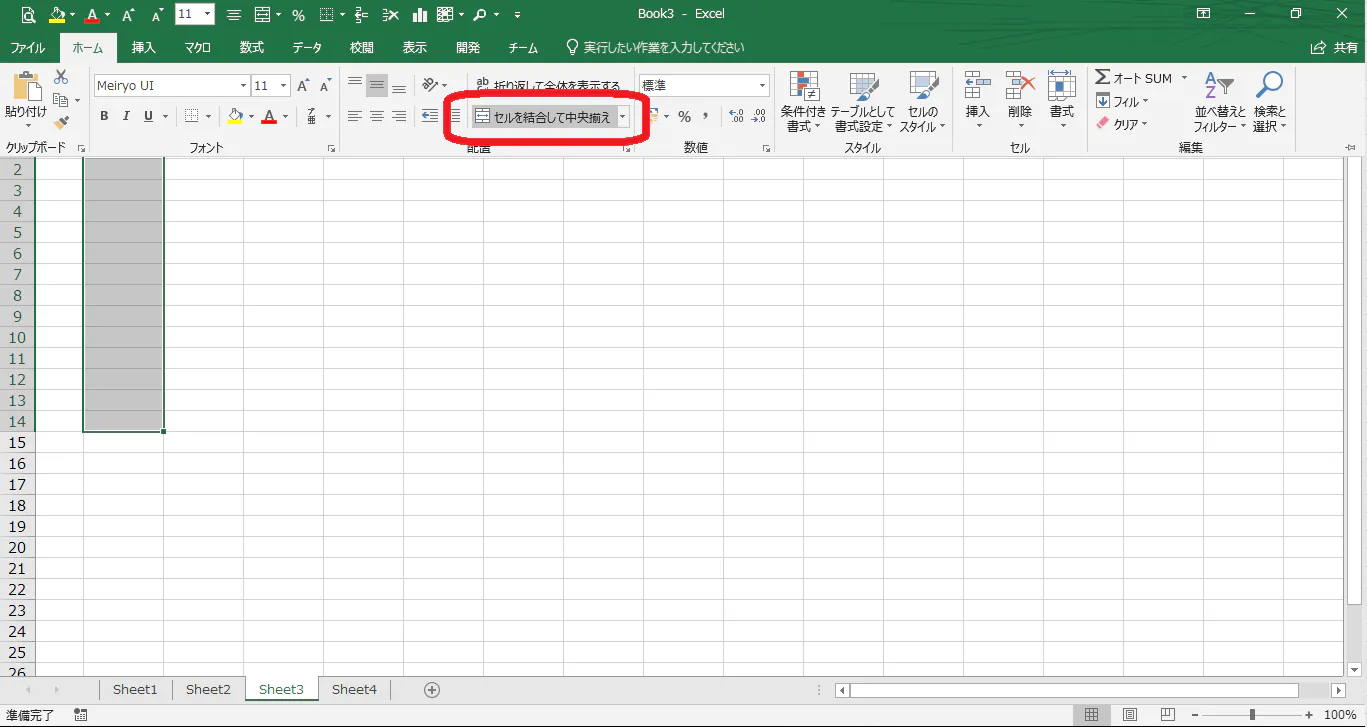Screen dimensions: 1367x727
Task: Click the Cut scissors icon
Action: (61, 77)
